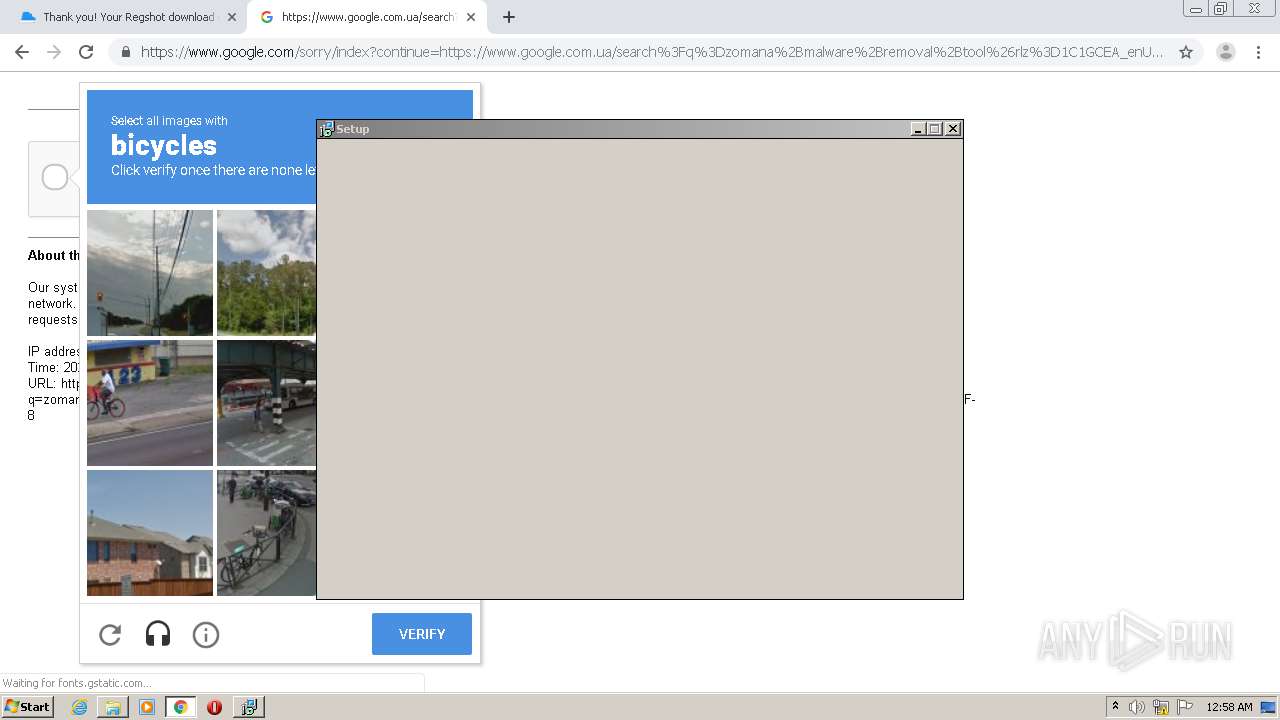Switch to Setup installer in taskbar

click(248, 707)
